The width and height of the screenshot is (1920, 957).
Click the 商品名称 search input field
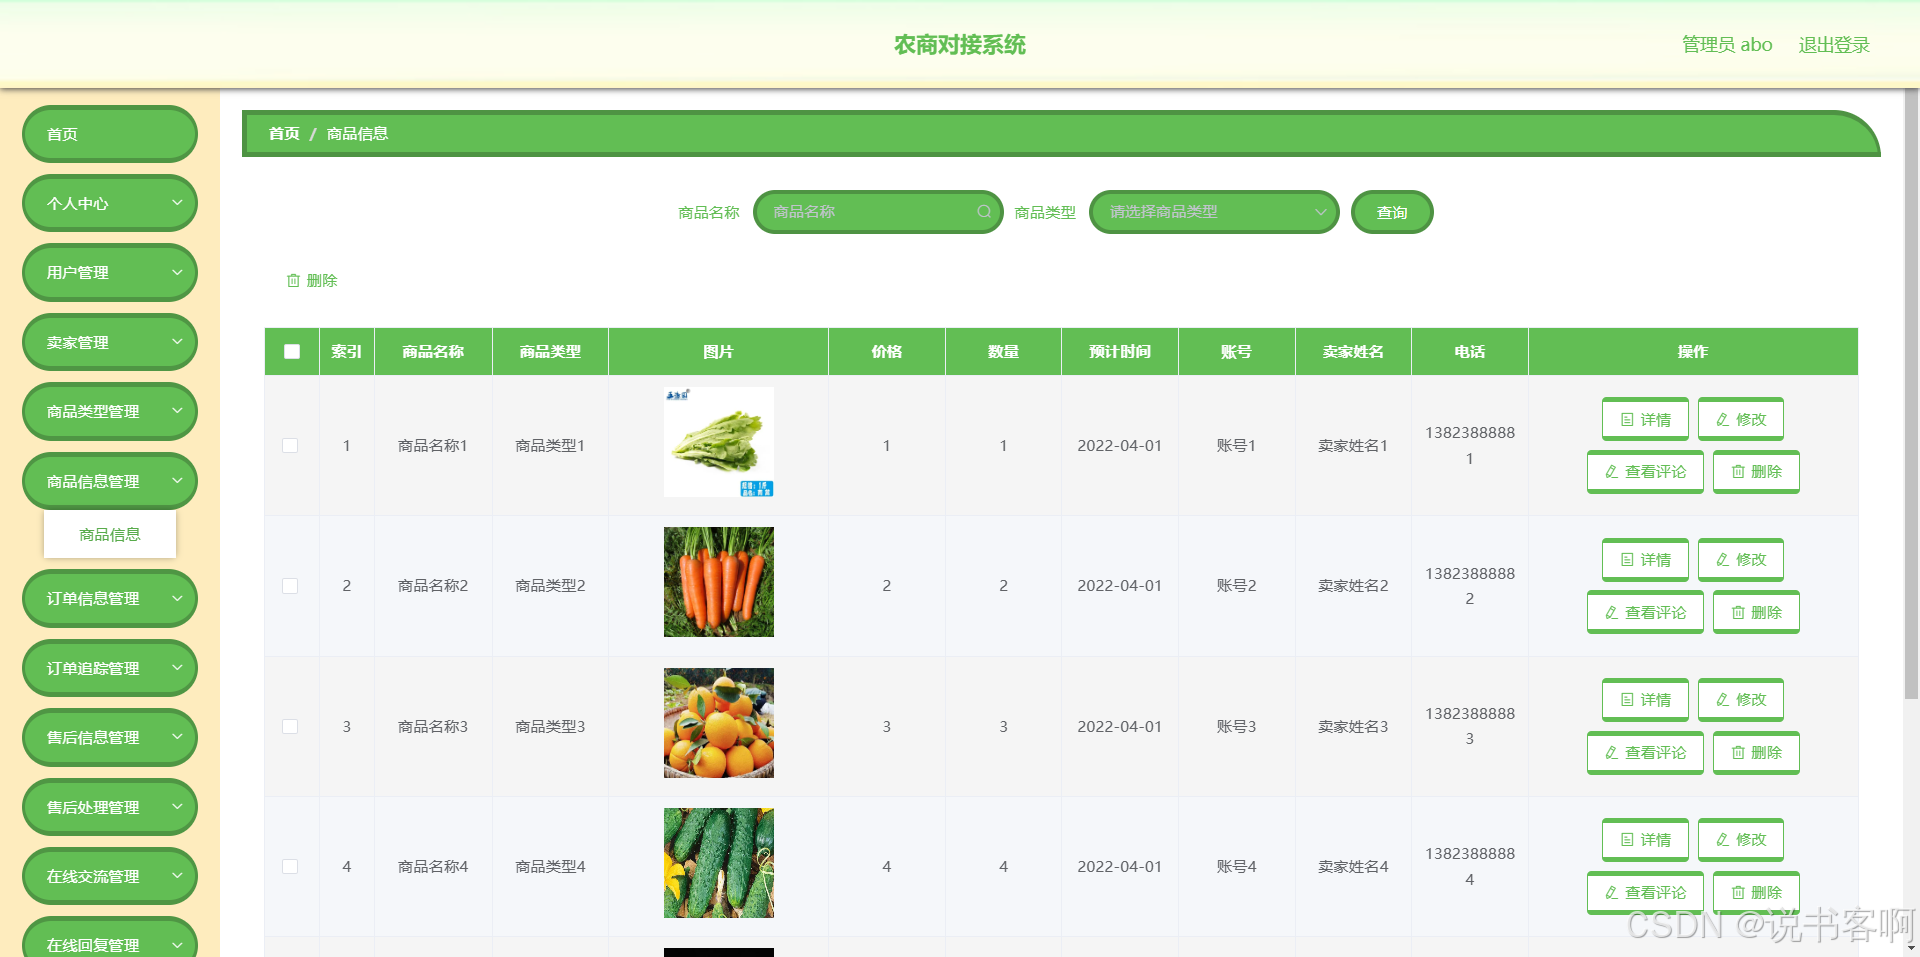point(878,212)
